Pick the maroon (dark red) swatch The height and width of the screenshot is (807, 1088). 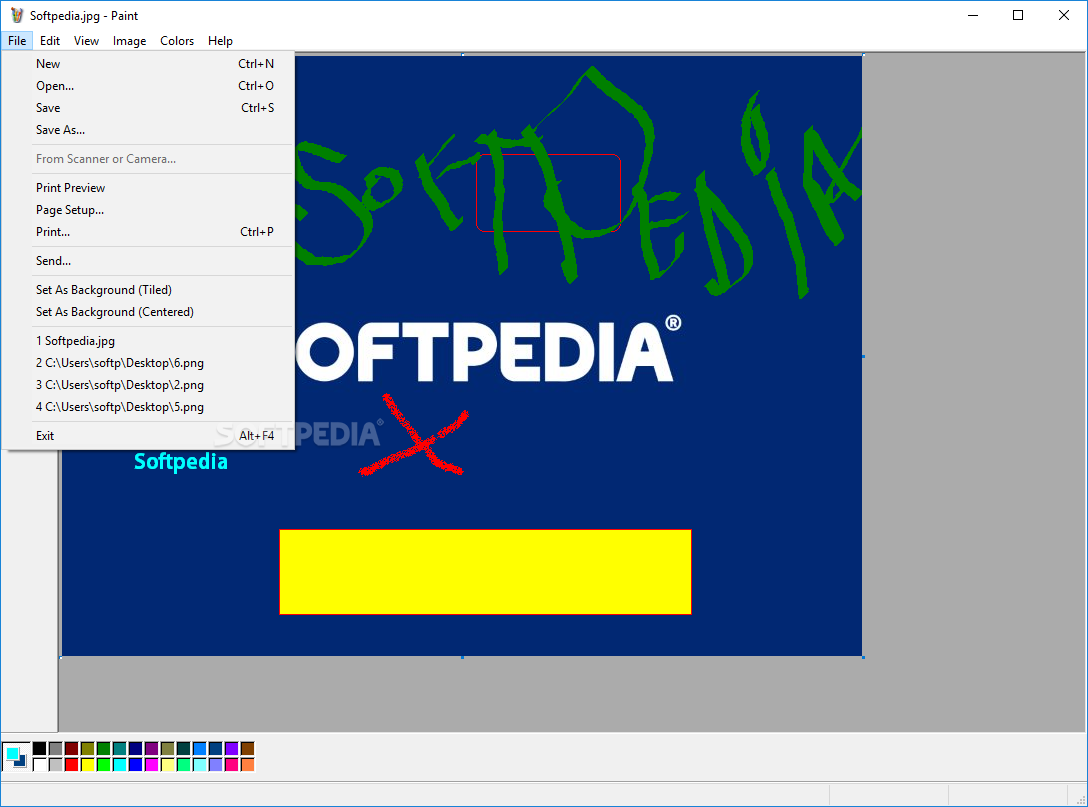(x=71, y=748)
